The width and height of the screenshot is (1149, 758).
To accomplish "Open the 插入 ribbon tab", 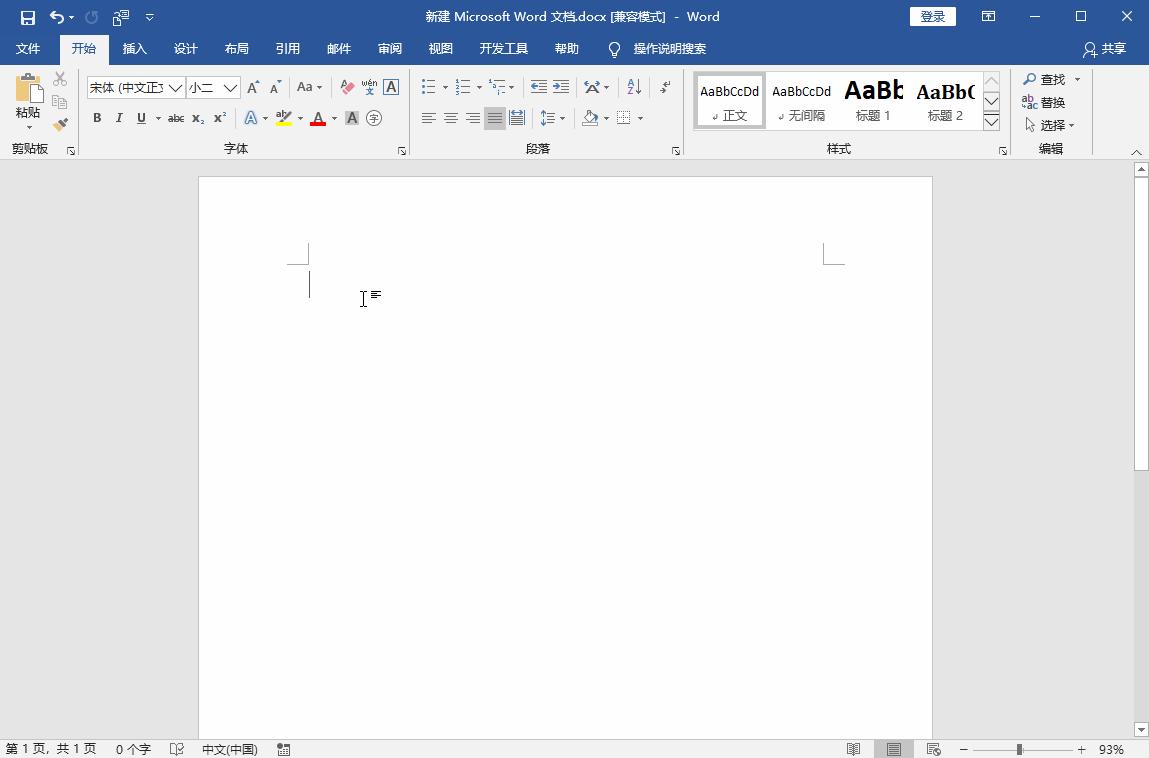I will [134, 49].
